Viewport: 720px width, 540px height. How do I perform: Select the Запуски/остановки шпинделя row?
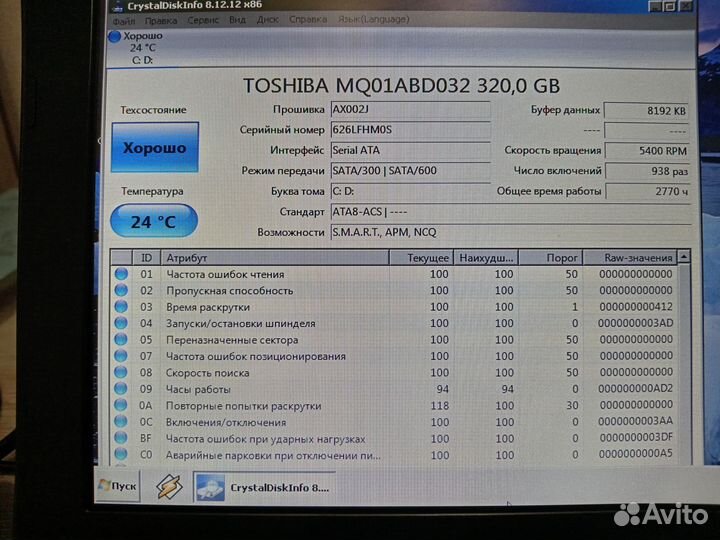coord(394,323)
